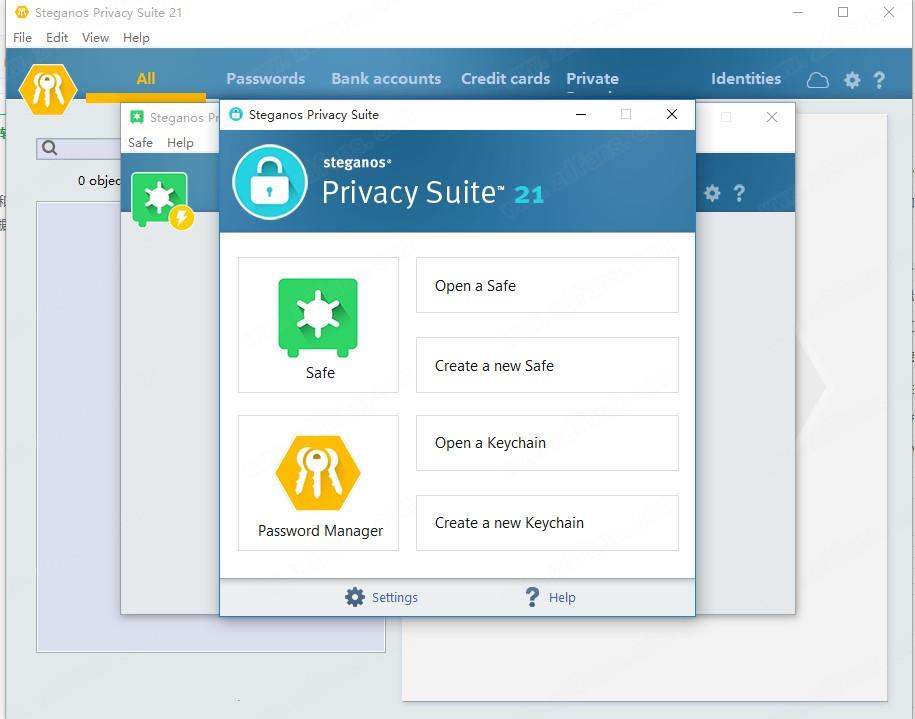Minimize the Steganos Privacy Suite launcher

coord(581,114)
